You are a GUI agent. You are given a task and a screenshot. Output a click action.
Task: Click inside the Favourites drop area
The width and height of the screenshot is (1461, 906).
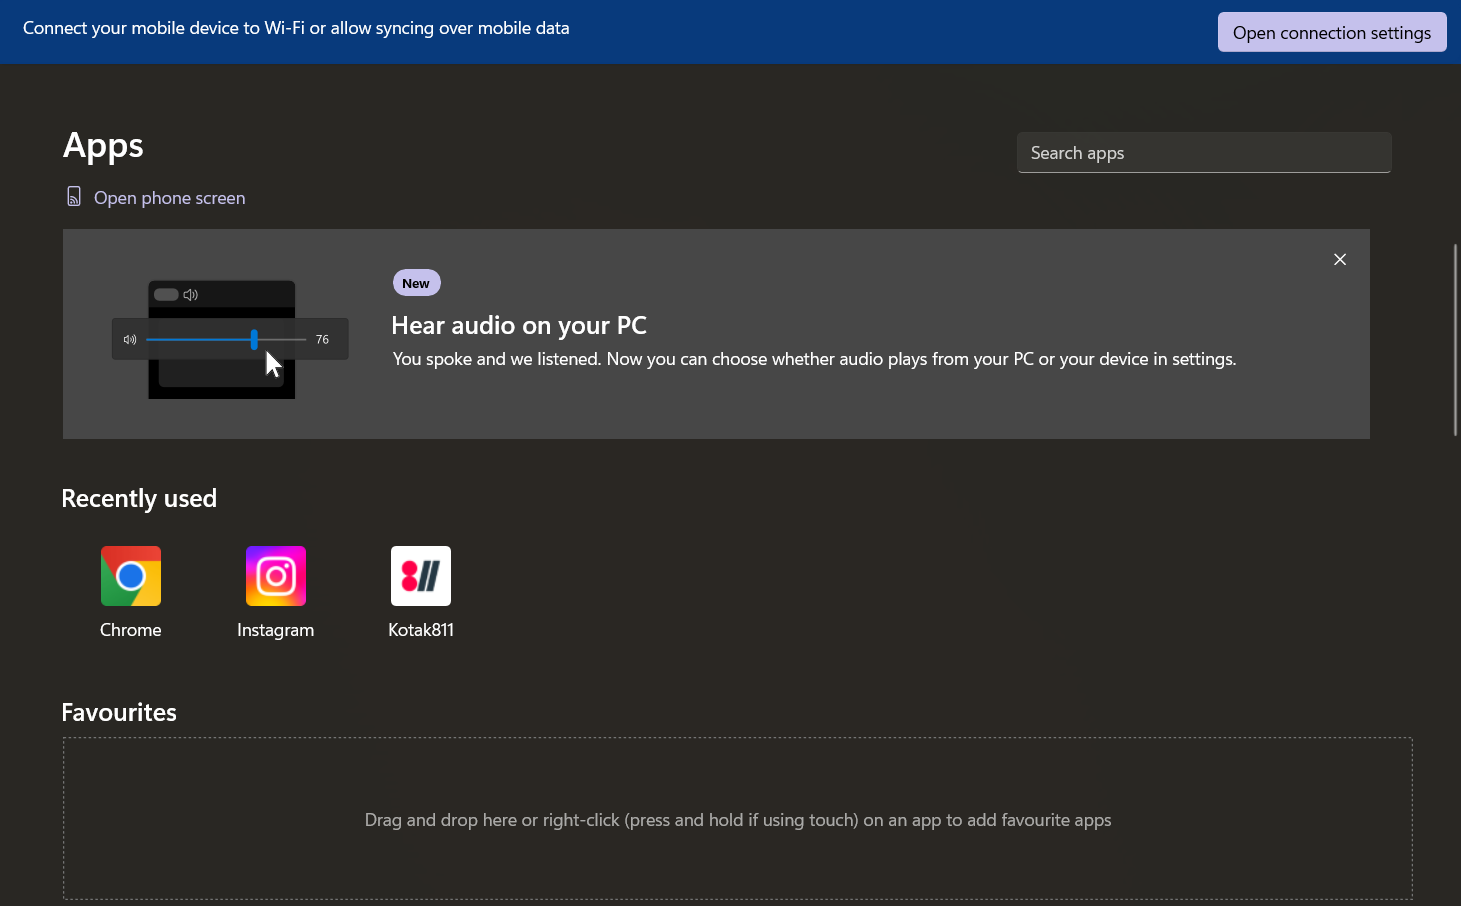coord(738,819)
